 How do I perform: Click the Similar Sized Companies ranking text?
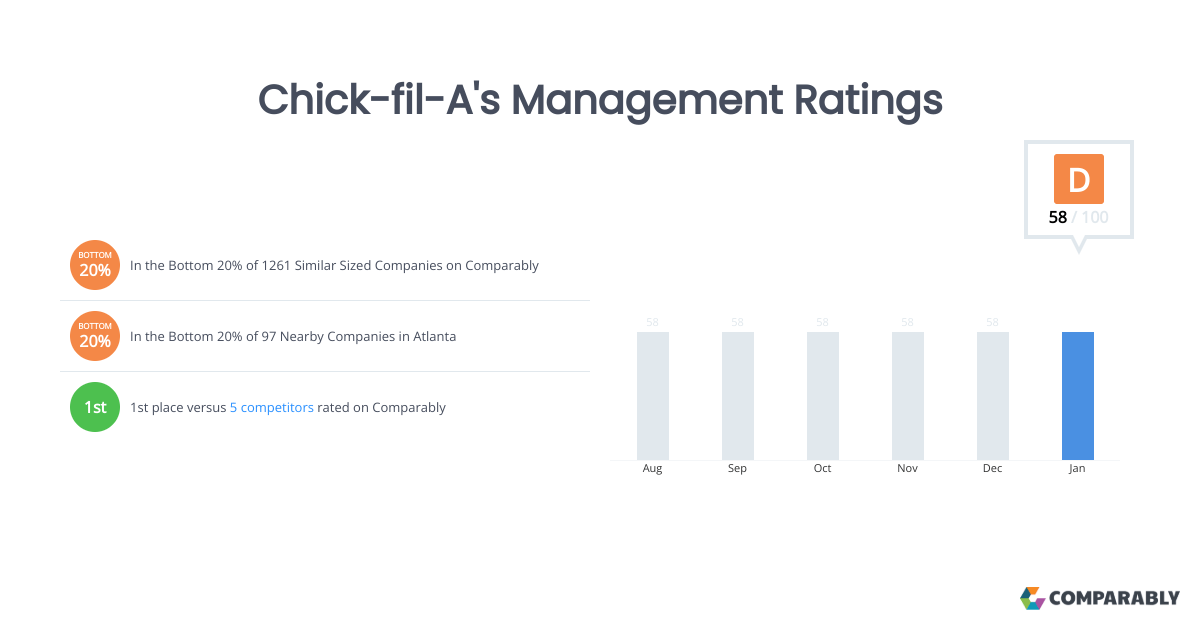pos(334,266)
